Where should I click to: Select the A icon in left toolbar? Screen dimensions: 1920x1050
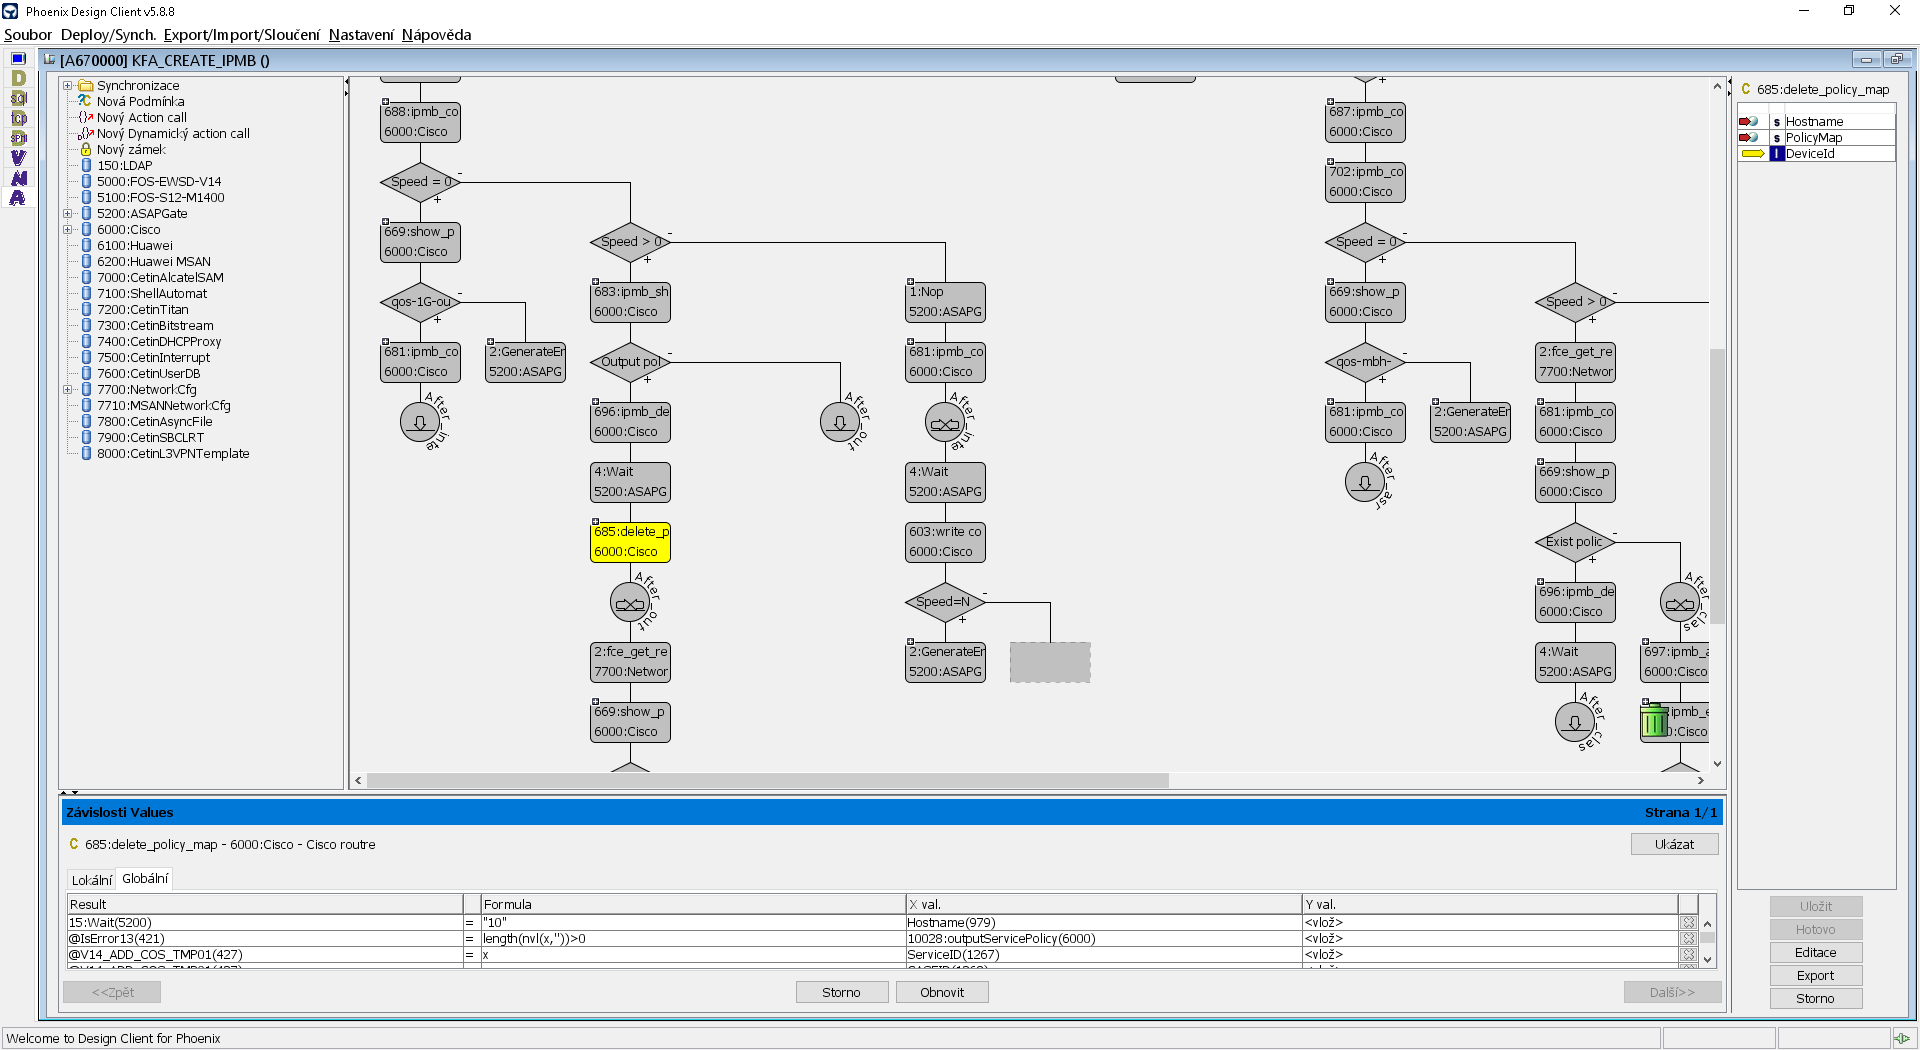[18, 198]
